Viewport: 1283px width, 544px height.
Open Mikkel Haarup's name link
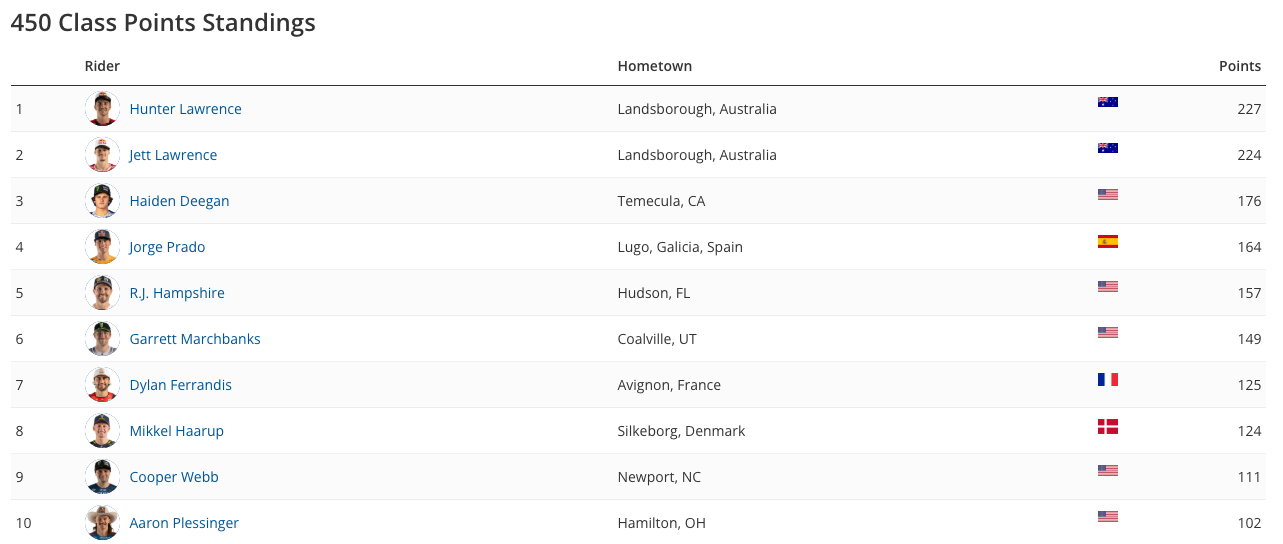[x=176, y=431]
